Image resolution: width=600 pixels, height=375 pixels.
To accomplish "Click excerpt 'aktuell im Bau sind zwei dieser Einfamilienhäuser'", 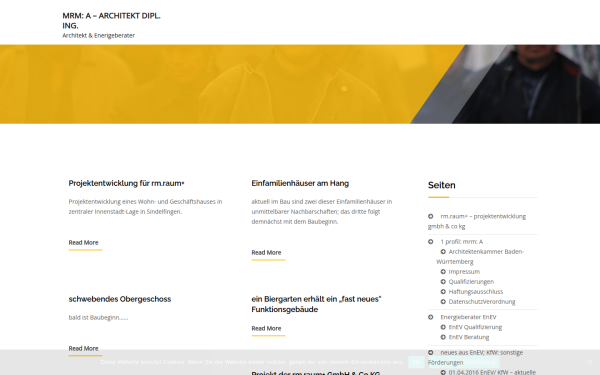I will coord(322,212).
